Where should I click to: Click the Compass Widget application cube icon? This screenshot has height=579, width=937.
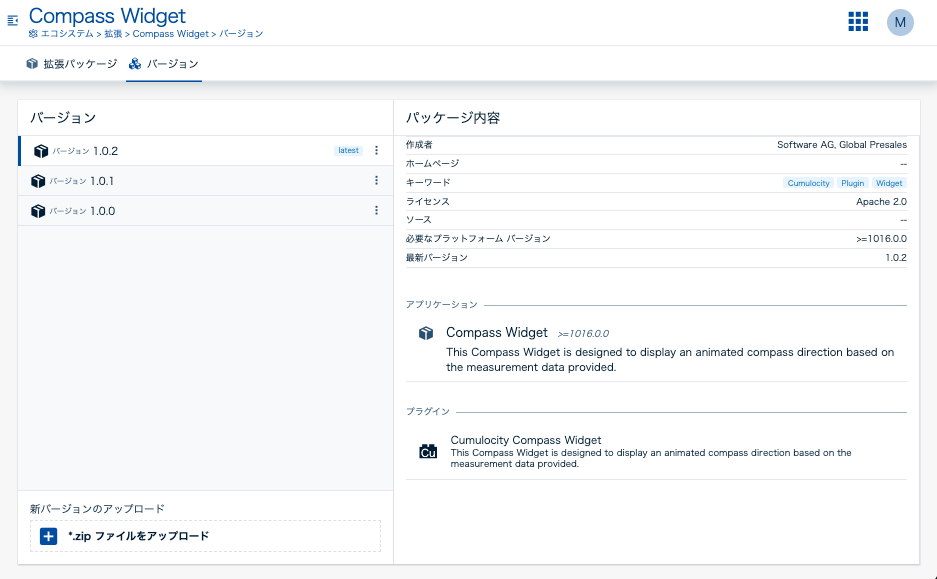pyautogui.click(x=425, y=333)
